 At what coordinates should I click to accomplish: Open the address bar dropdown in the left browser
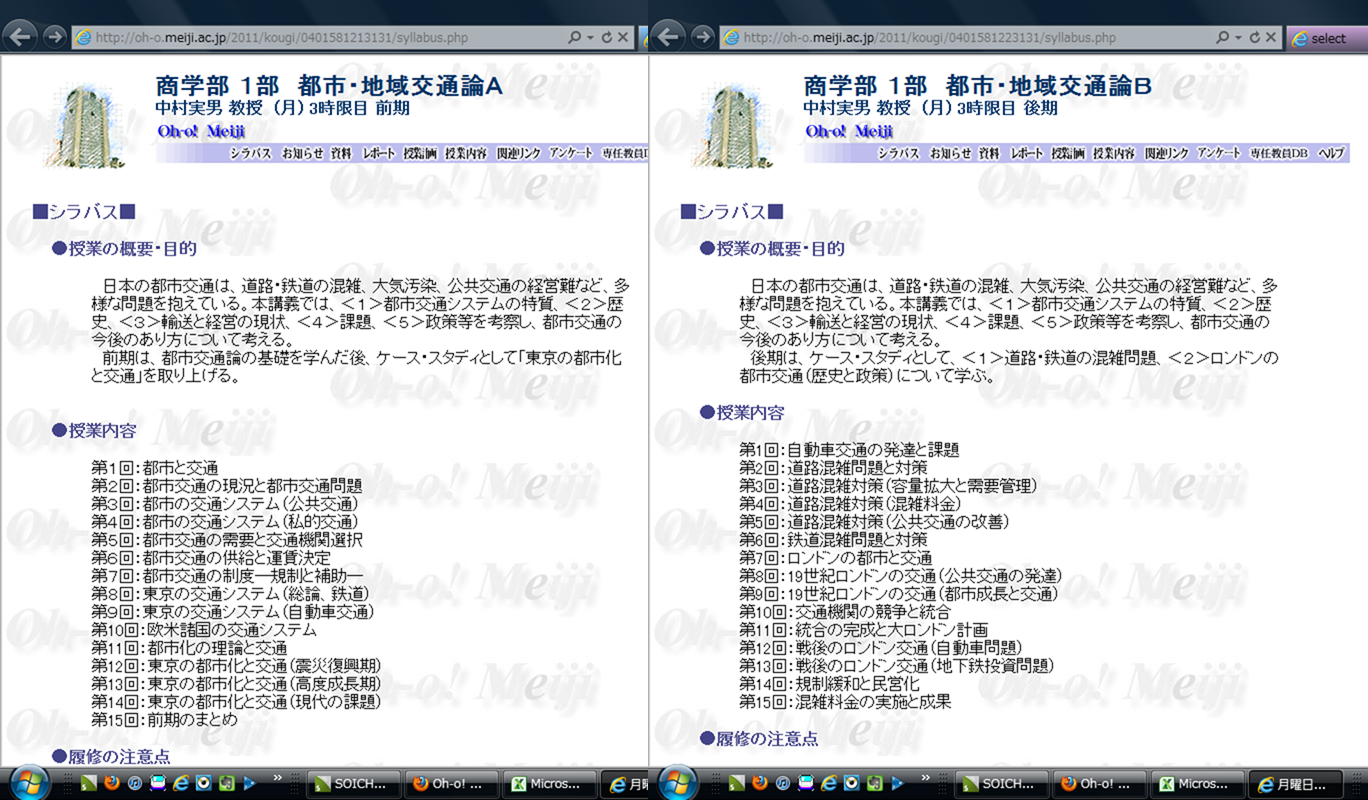click(x=589, y=38)
